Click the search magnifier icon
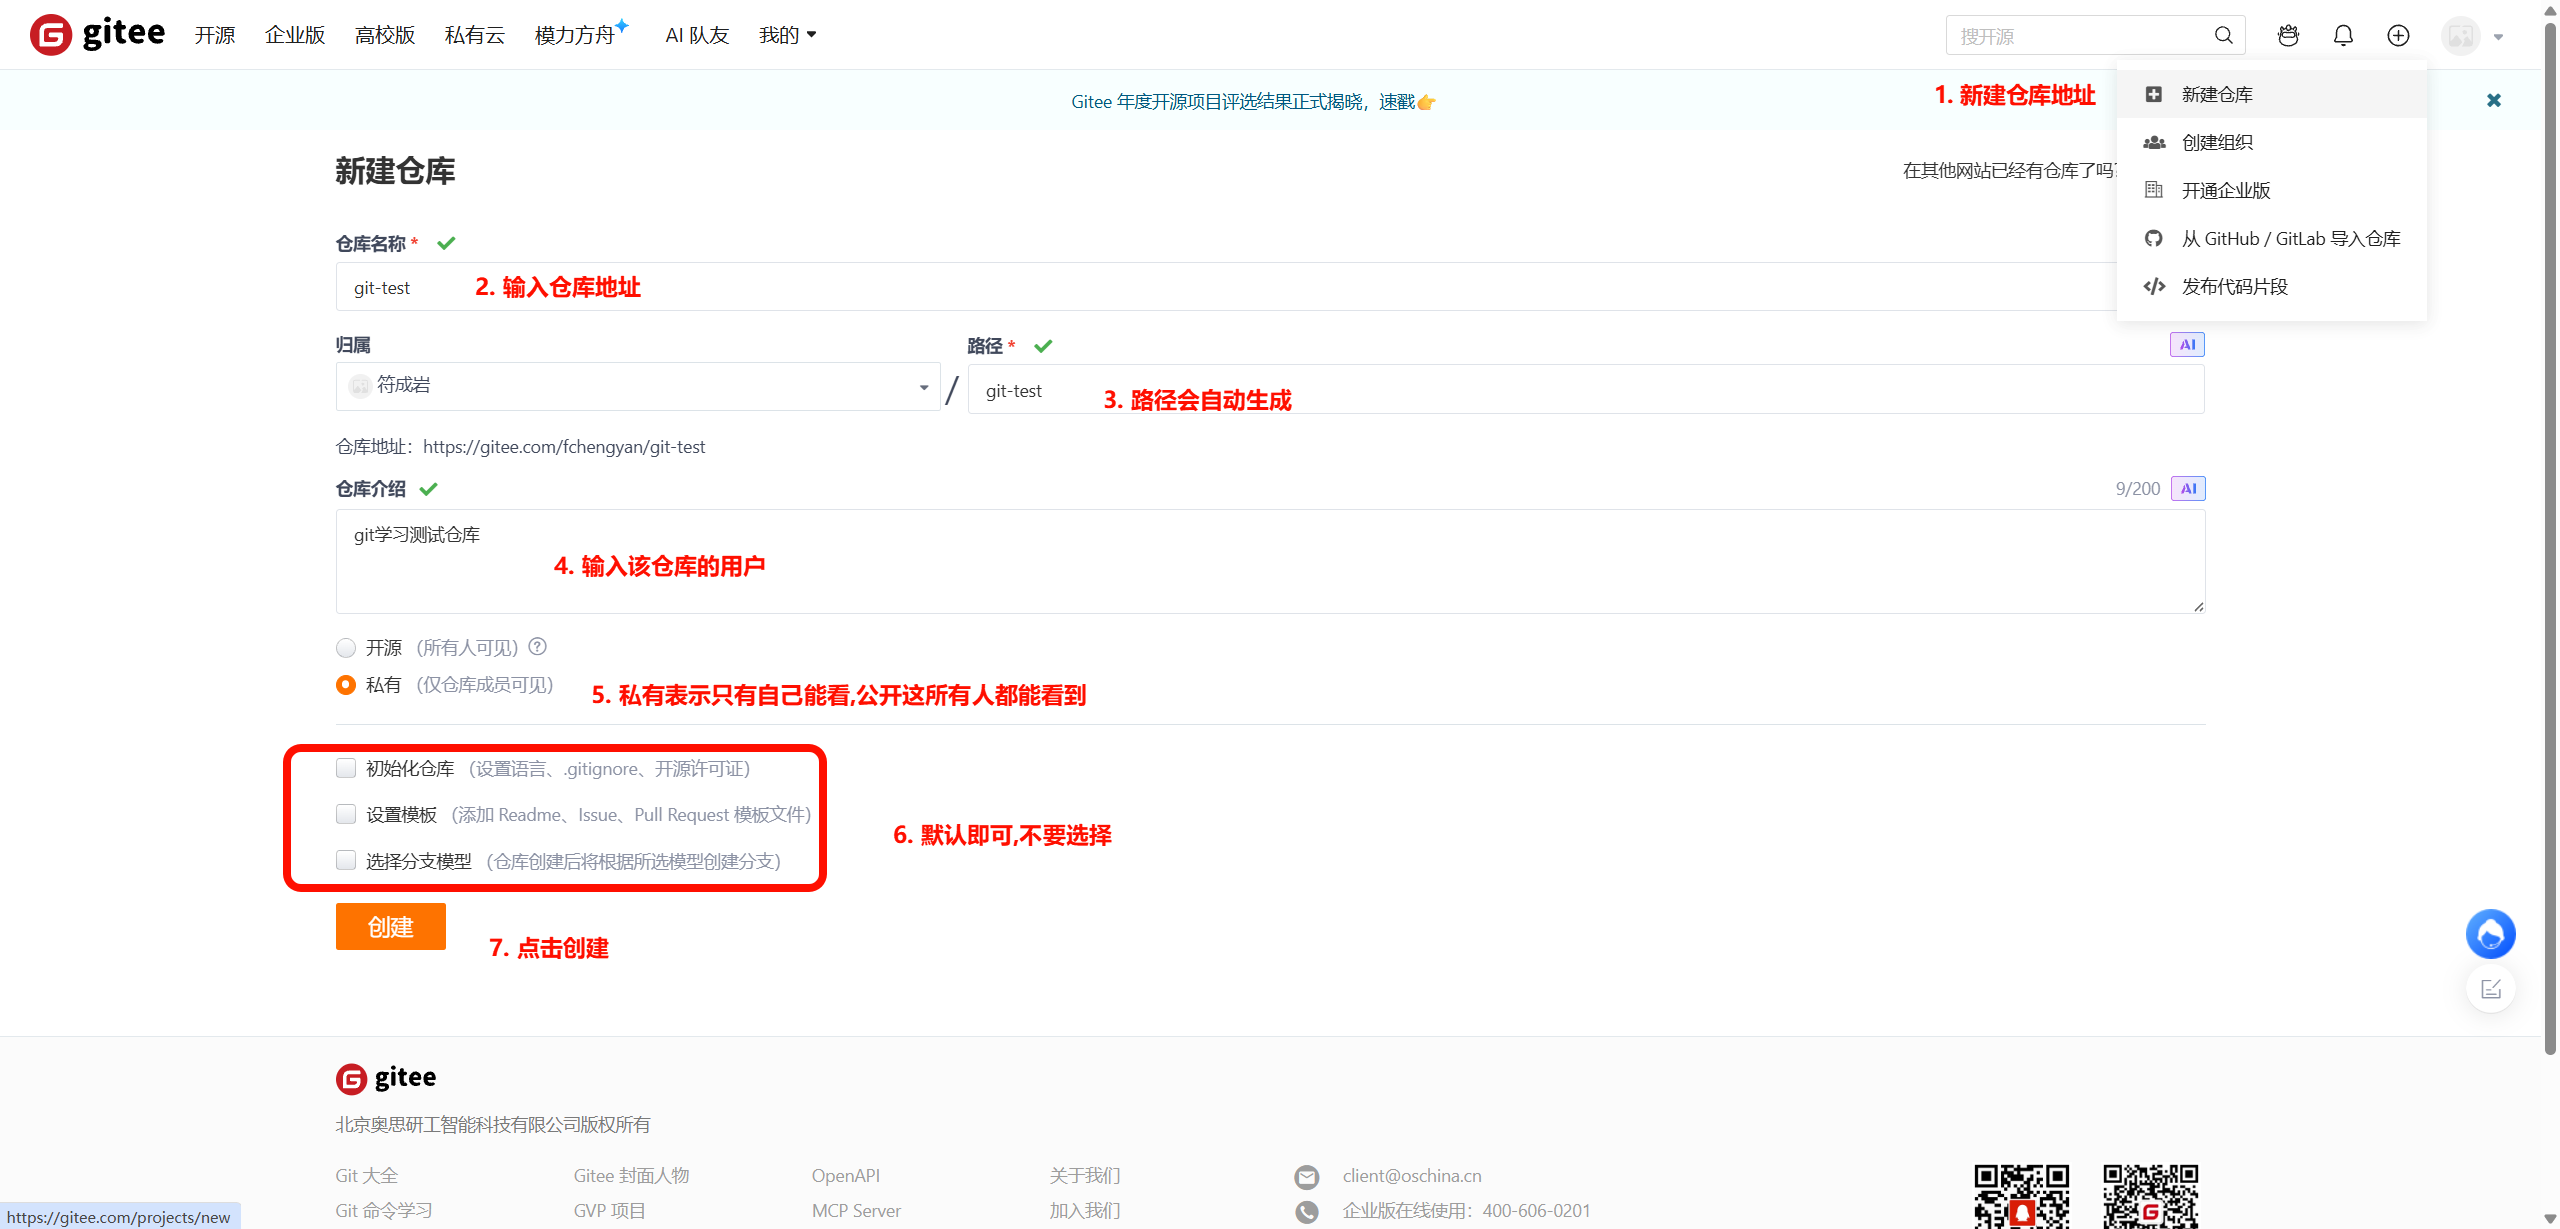This screenshot has width=2560, height=1229. point(2223,36)
